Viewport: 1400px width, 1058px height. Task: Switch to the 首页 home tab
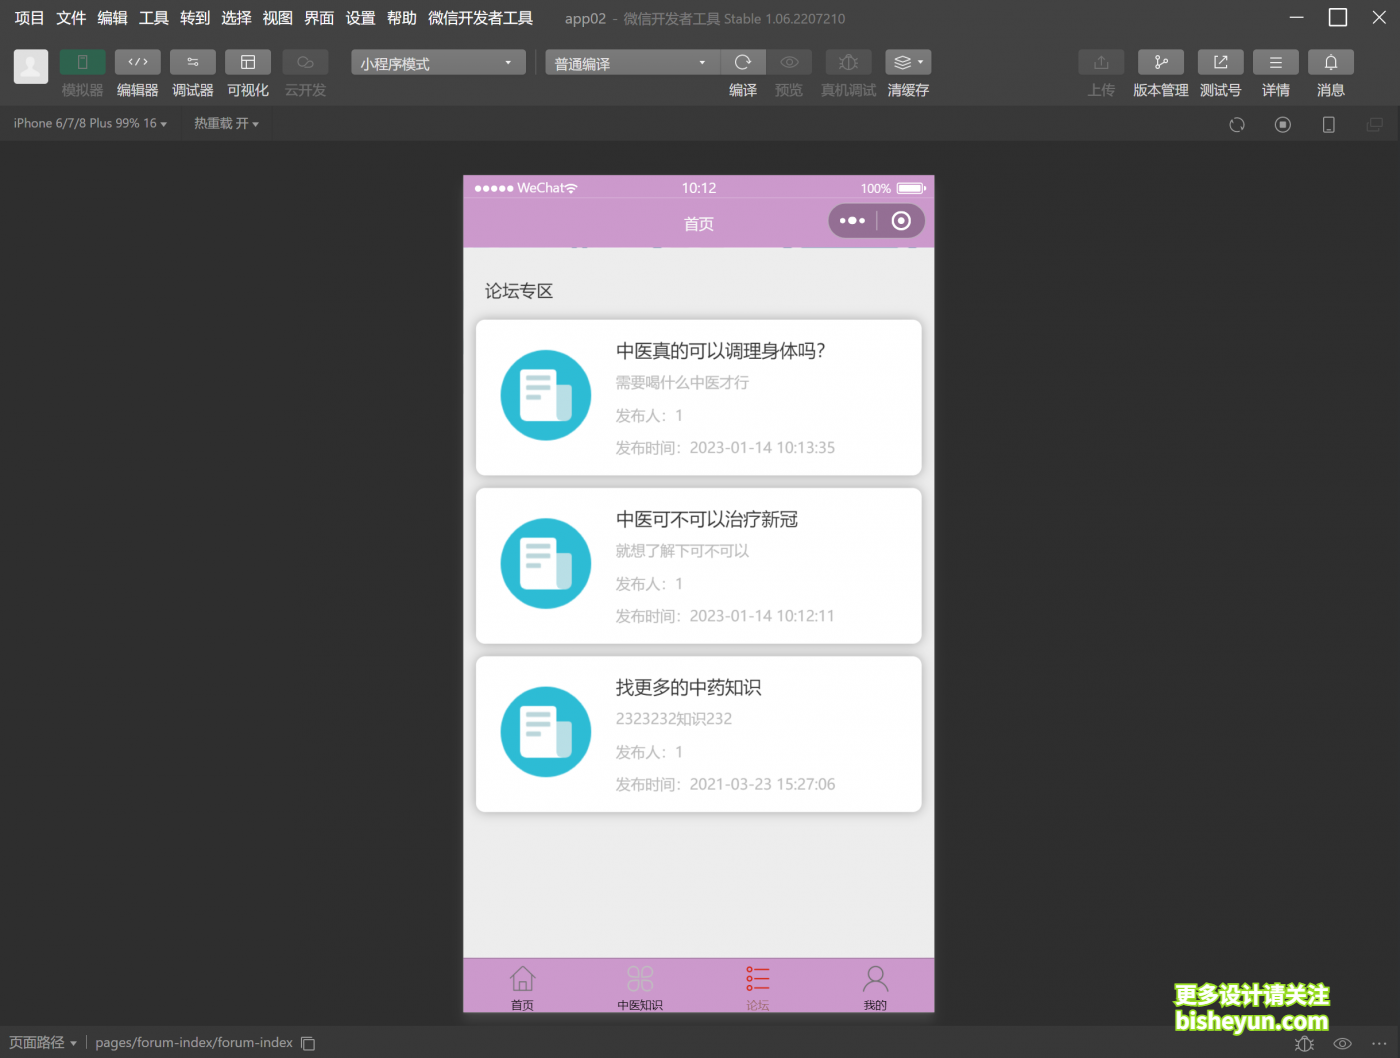522,987
